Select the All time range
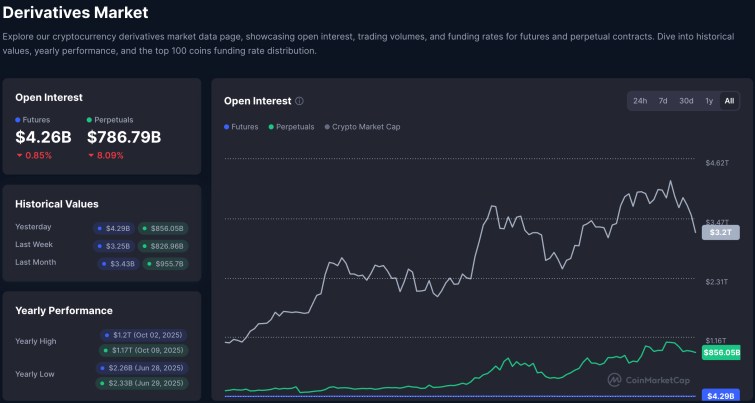Viewport: 755px width, 403px height. point(729,101)
